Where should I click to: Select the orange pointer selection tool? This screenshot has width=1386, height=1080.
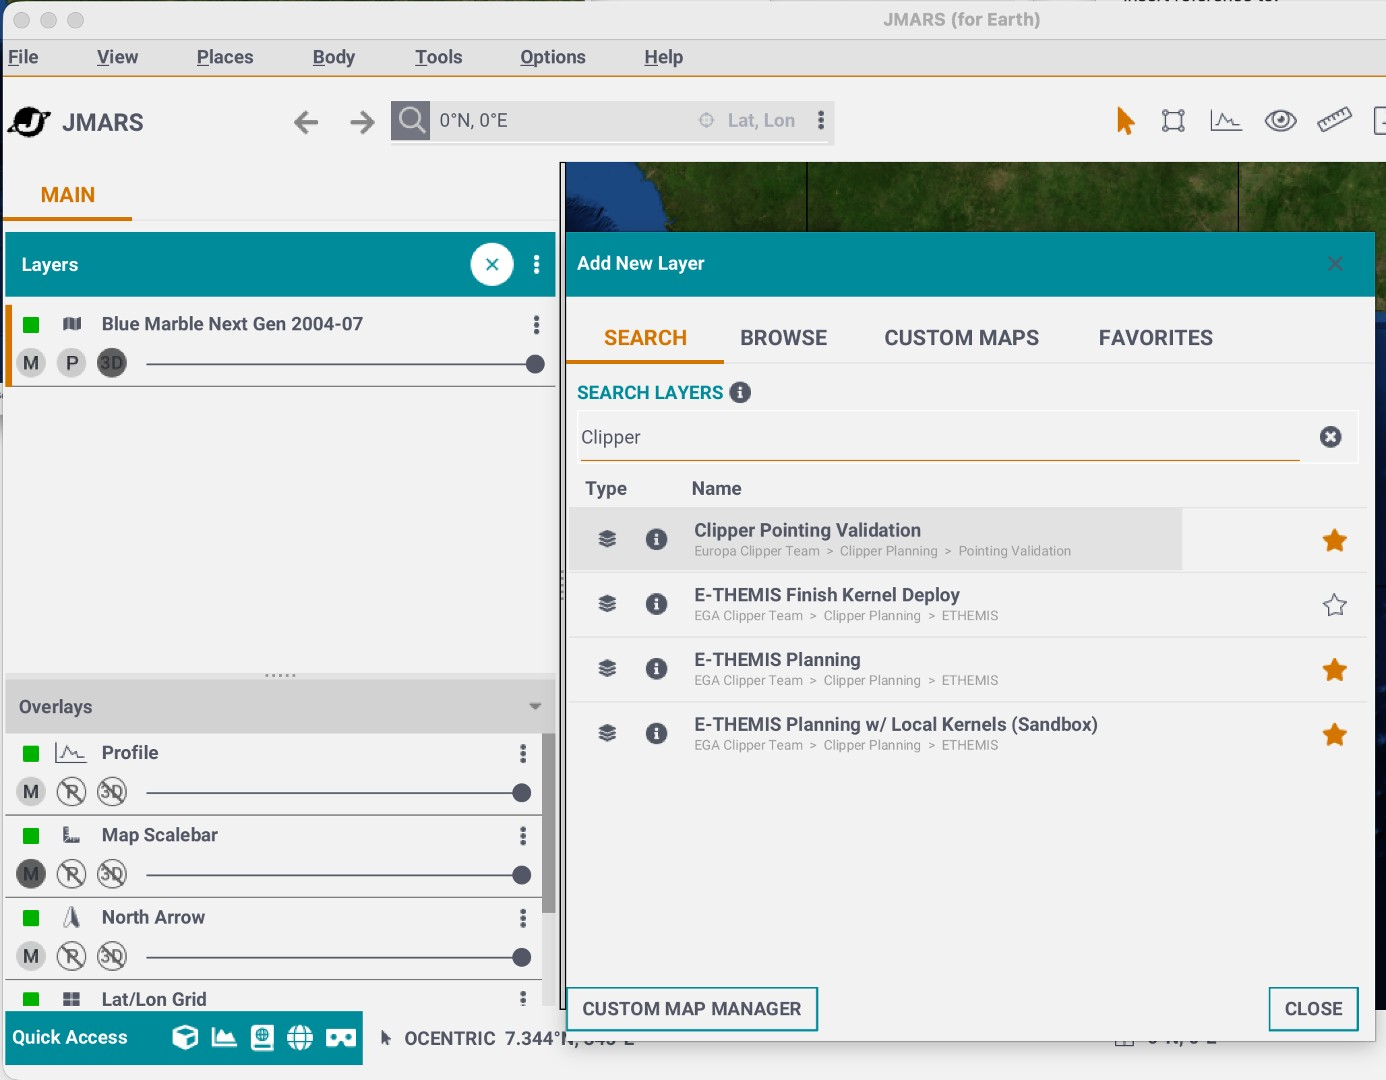point(1125,121)
